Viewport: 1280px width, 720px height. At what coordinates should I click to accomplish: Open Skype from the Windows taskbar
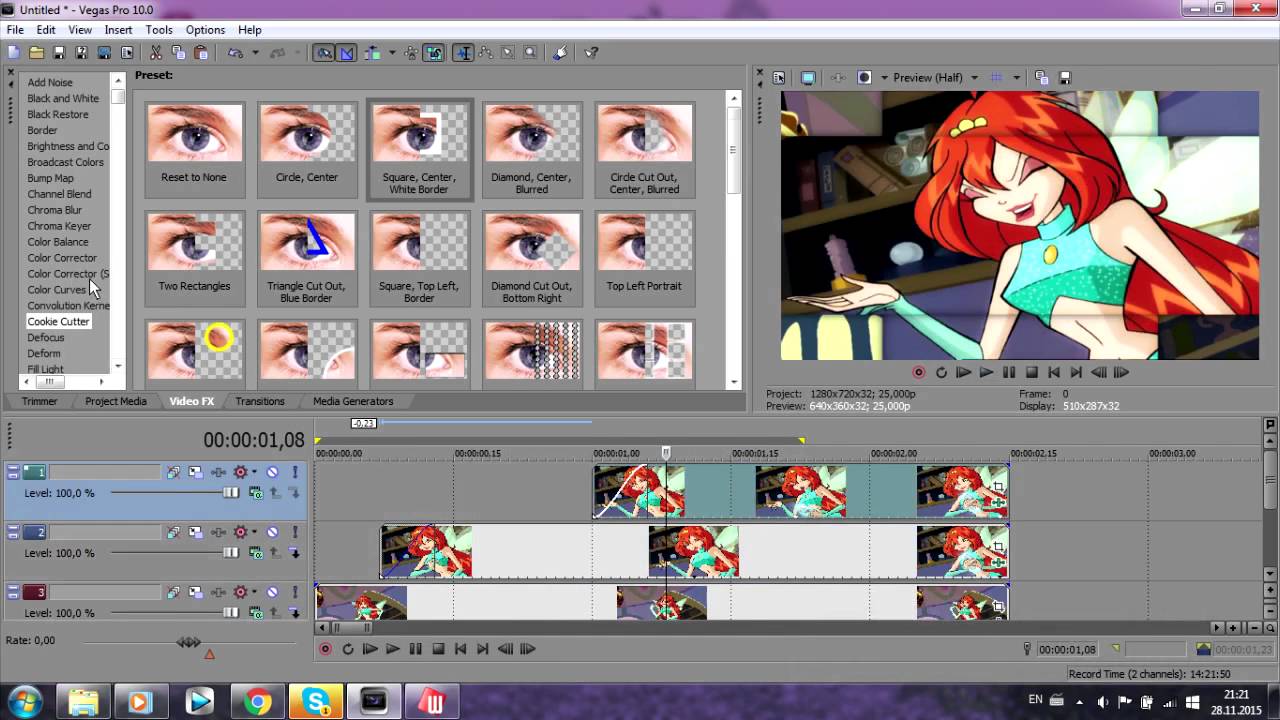[316, 702]
